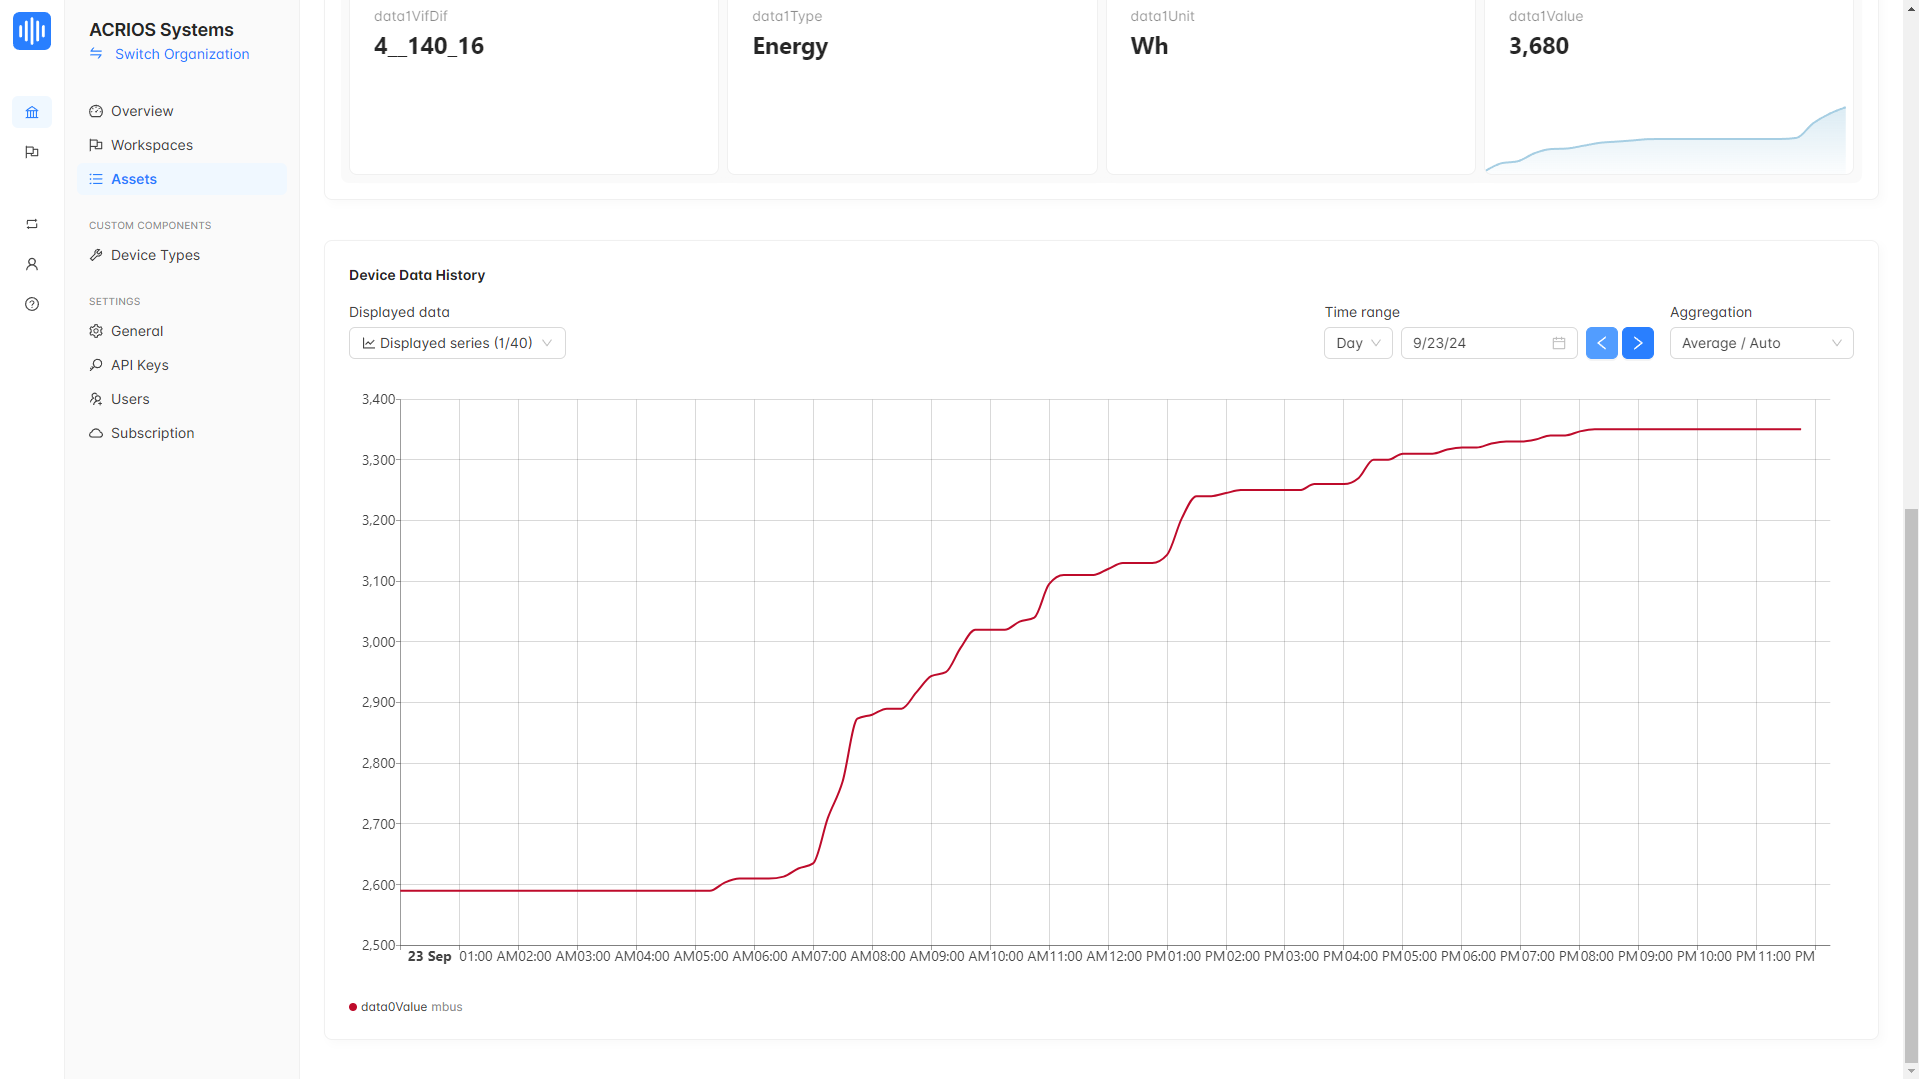Click the calendar icon in date field
The height and width of the screenshot is (1079, 1919).
[x=1558, y=343]
